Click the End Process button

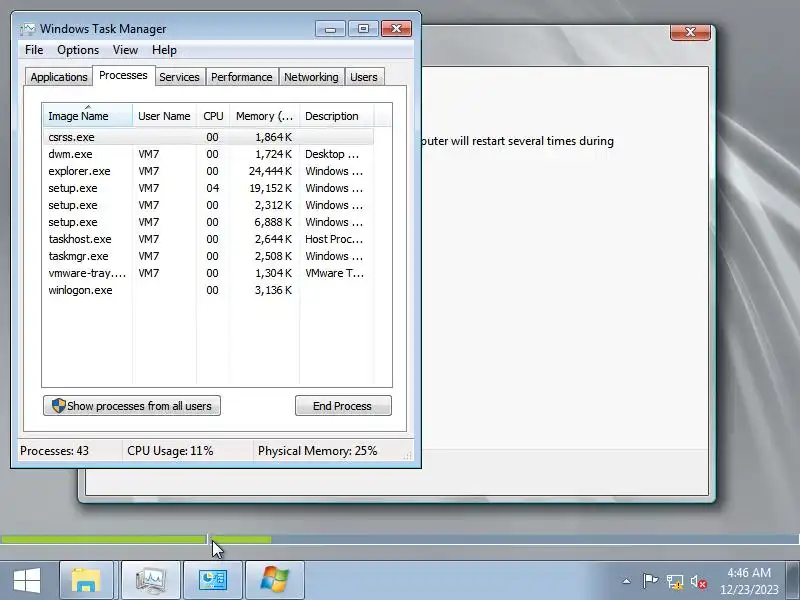[343, 406]
